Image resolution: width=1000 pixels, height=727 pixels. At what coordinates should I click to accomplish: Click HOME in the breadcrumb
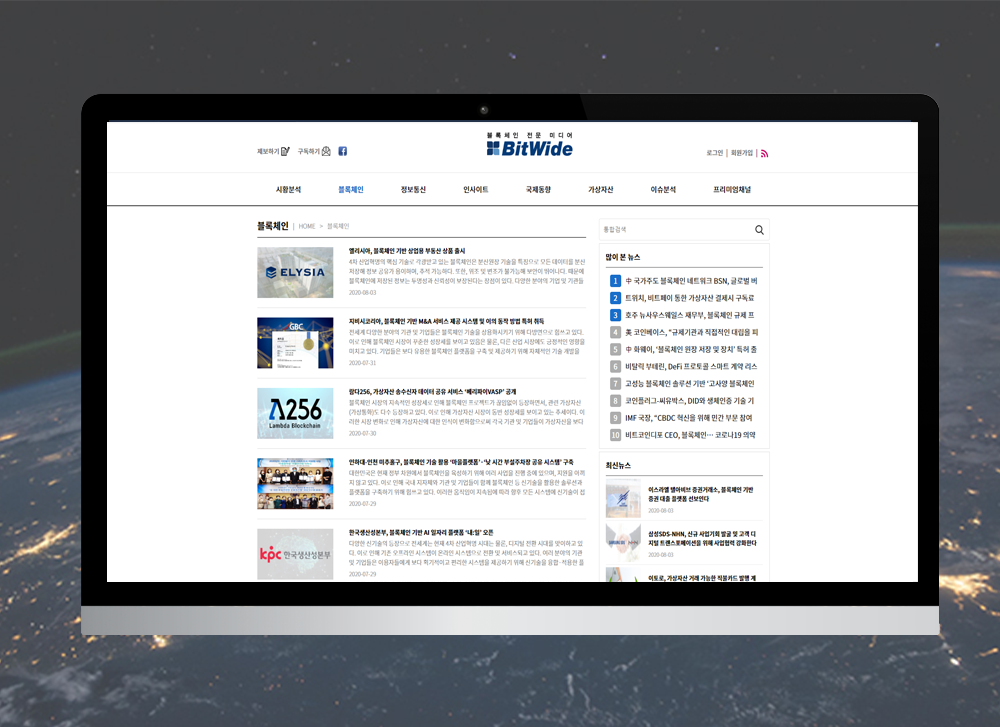[x=307, y=226]
